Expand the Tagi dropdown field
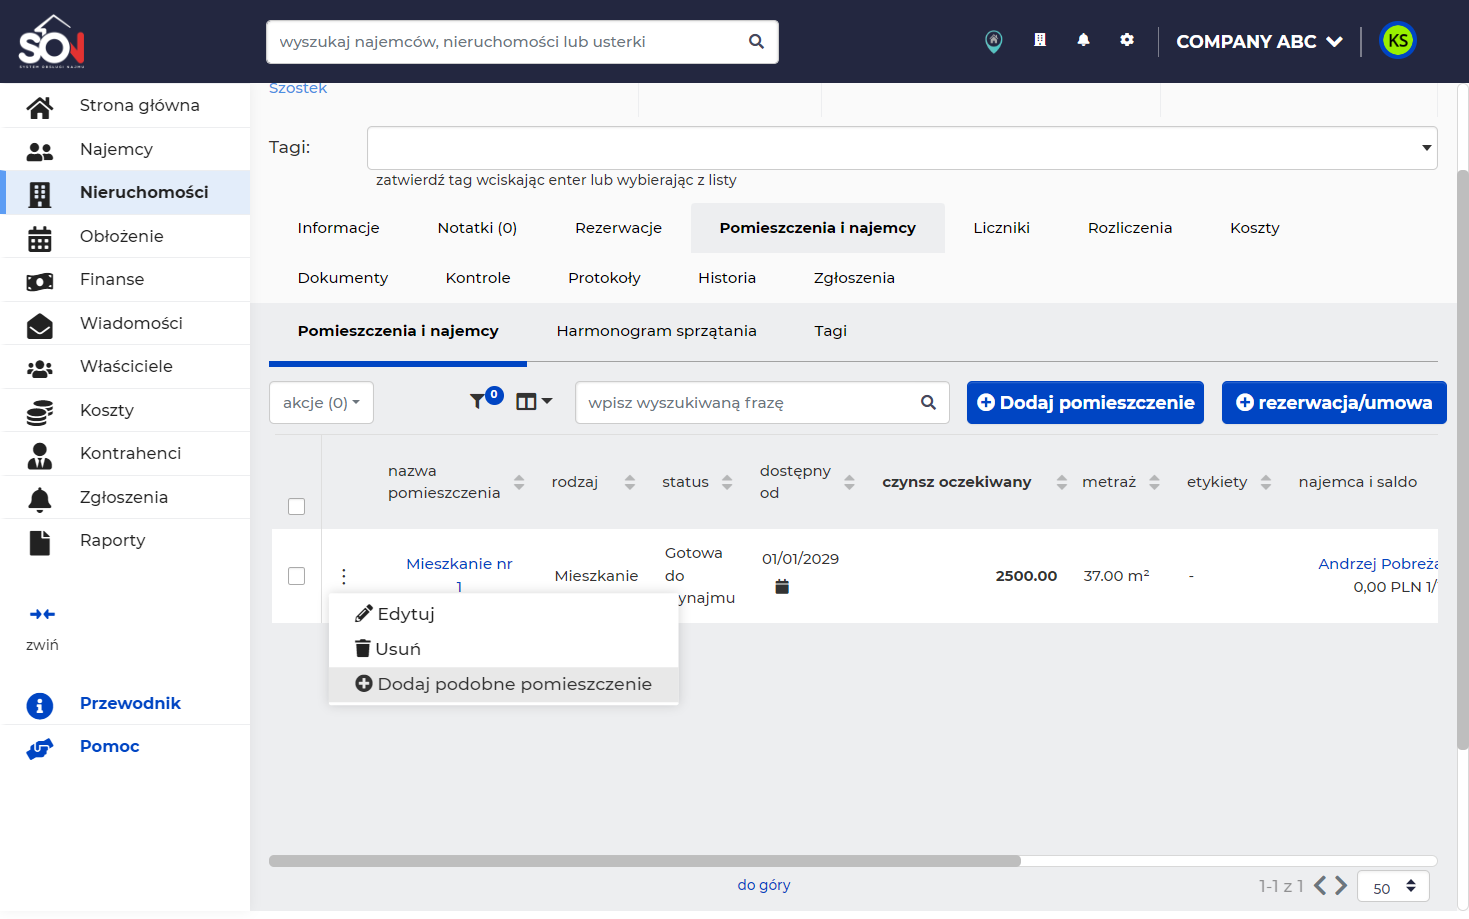 (902, 148)
